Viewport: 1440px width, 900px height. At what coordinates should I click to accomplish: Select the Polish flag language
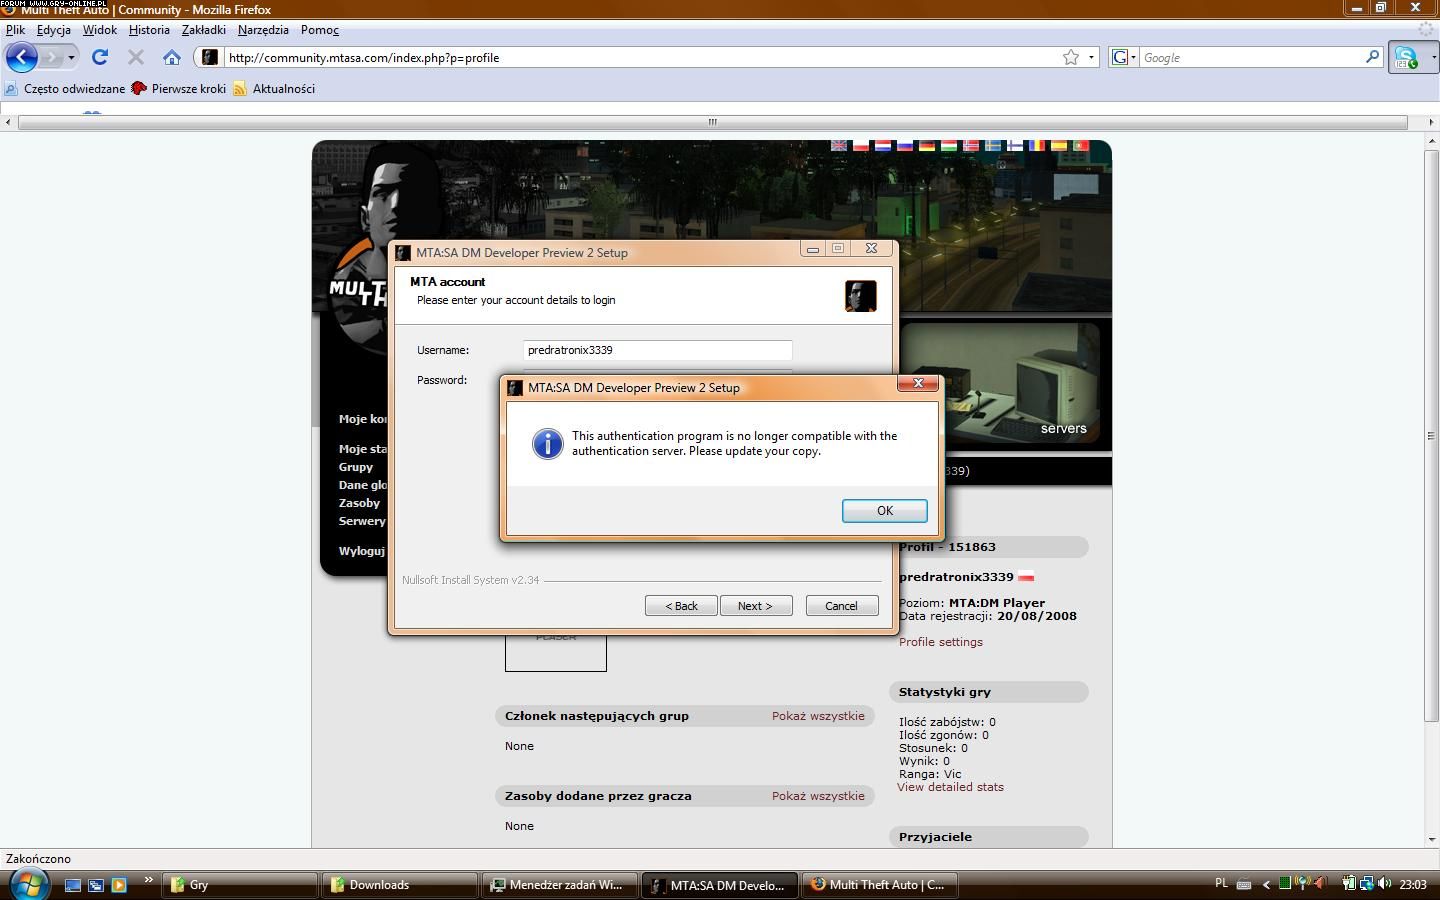click(861, 146)
